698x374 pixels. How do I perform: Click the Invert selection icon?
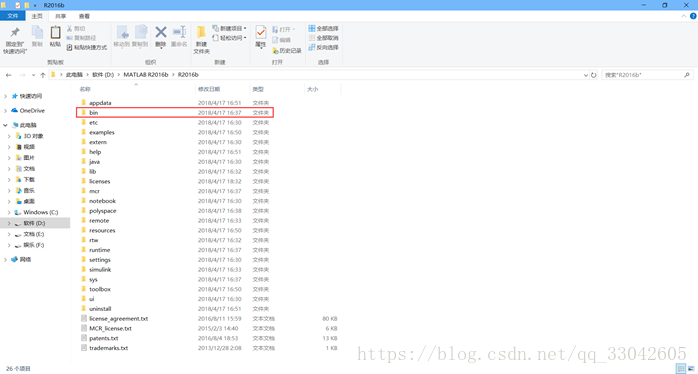(x=312, y=47)
